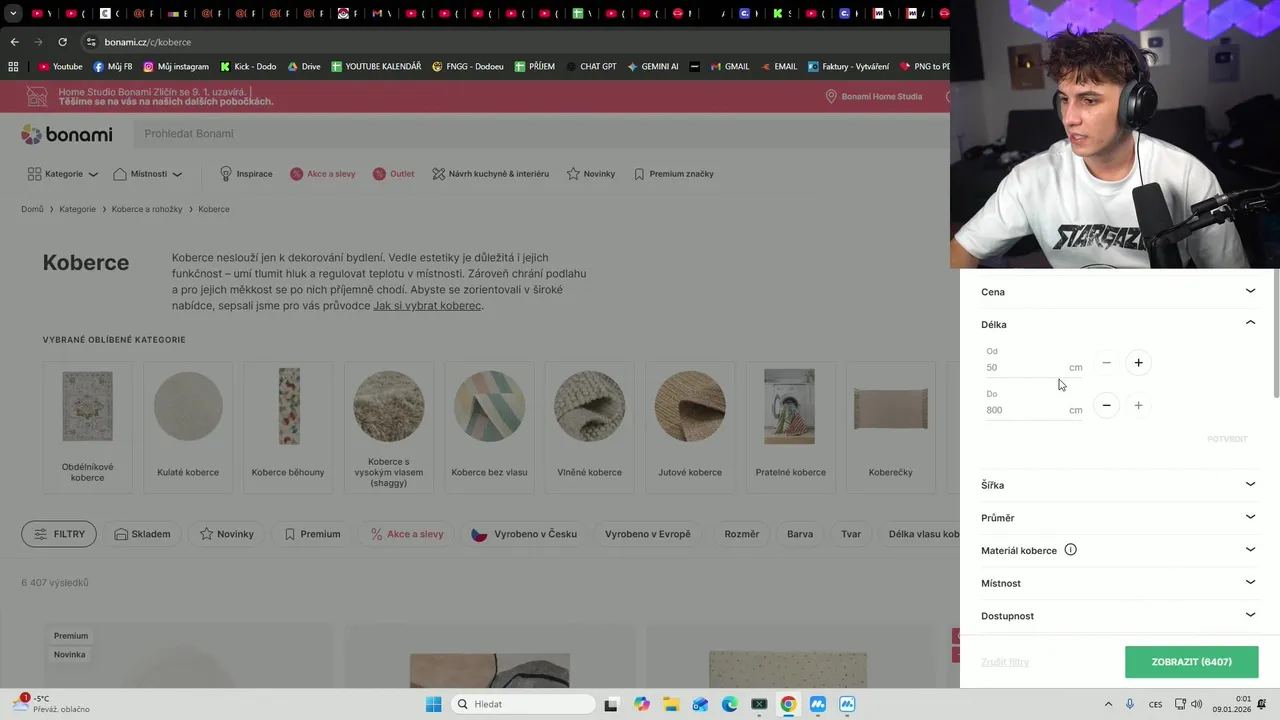Reload the page with the refresh icon
Viewport: 1280px width, 720px height.
[x=62, y=42]
